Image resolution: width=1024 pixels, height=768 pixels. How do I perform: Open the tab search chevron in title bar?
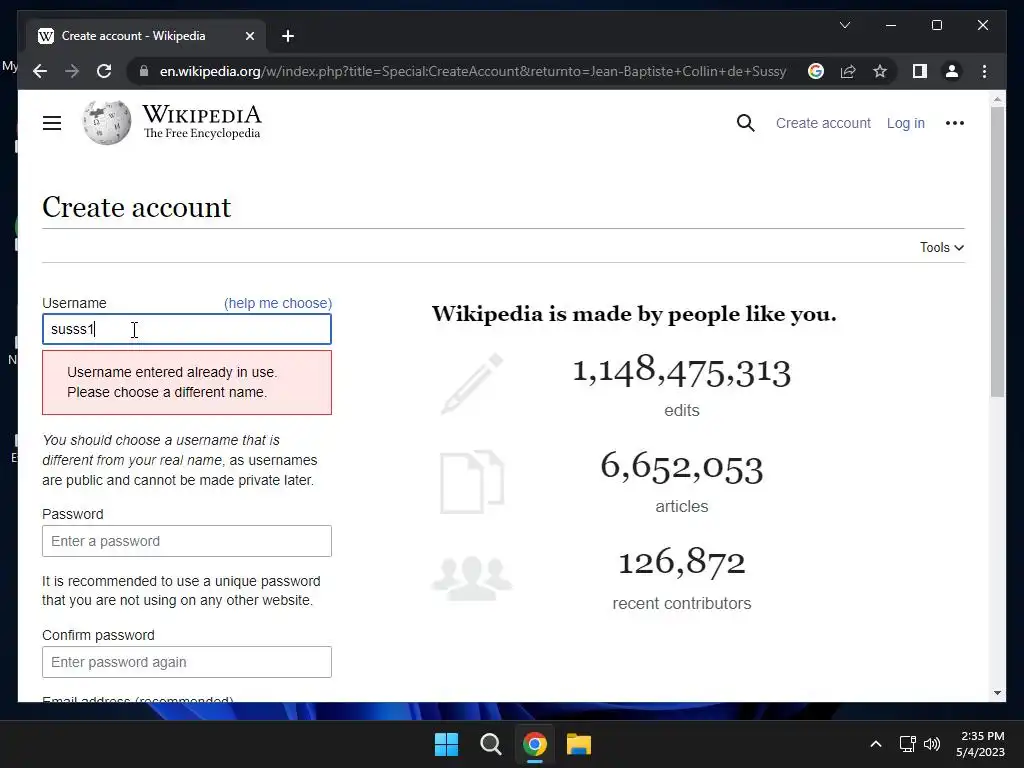click(x=844, y=25)
